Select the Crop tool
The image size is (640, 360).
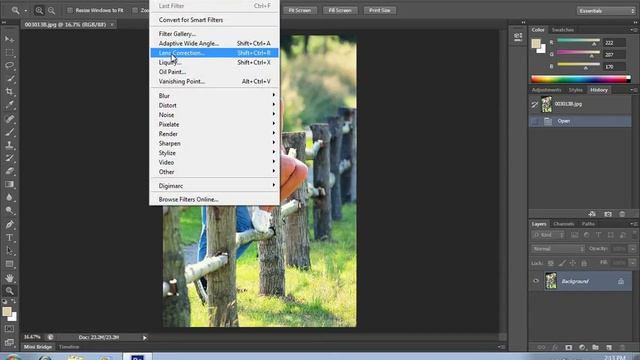coord(9,91)
